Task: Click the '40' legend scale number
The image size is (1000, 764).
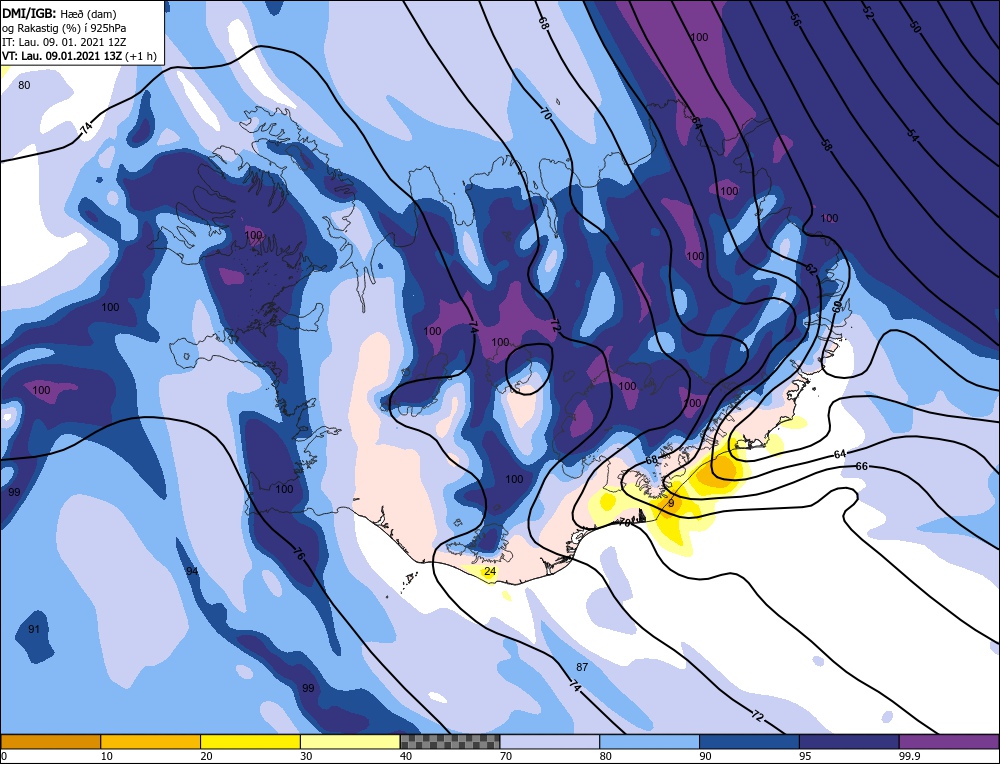Action: click(x=406, y=756)
